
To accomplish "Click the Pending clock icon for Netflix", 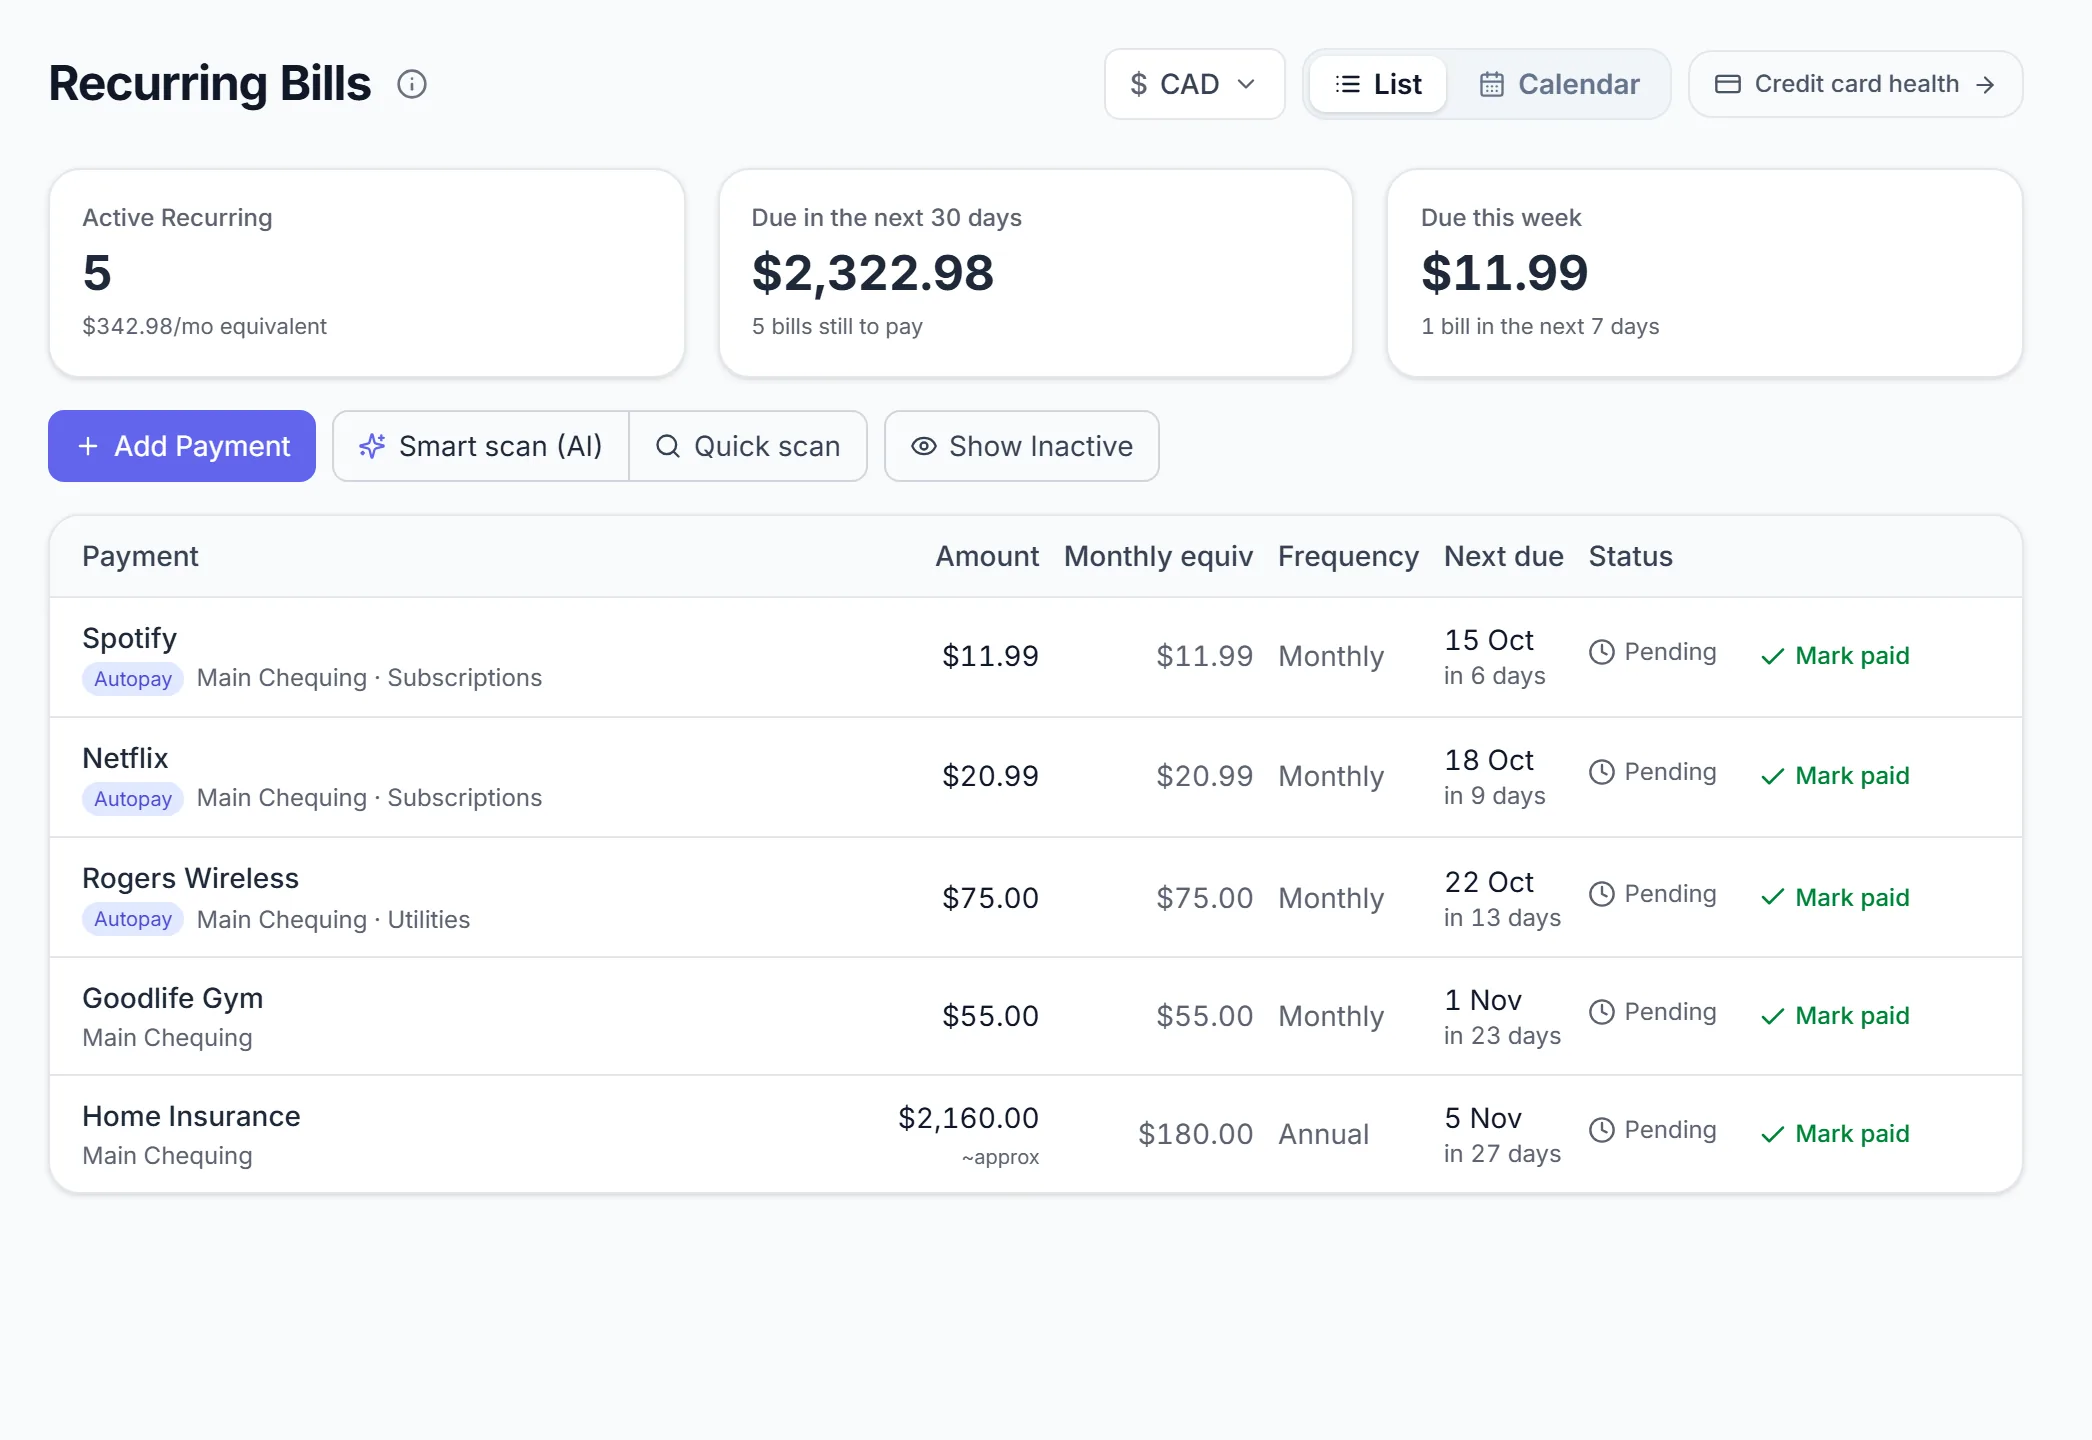I will tap(1602, 772).
